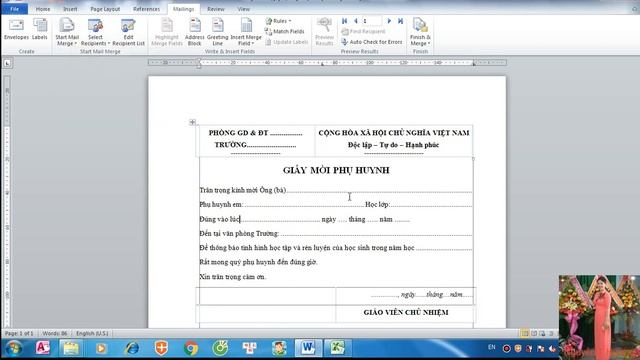Toggle Preview Results
The width and height of the screenshot is (640, 360).
(x=324, y=32)
